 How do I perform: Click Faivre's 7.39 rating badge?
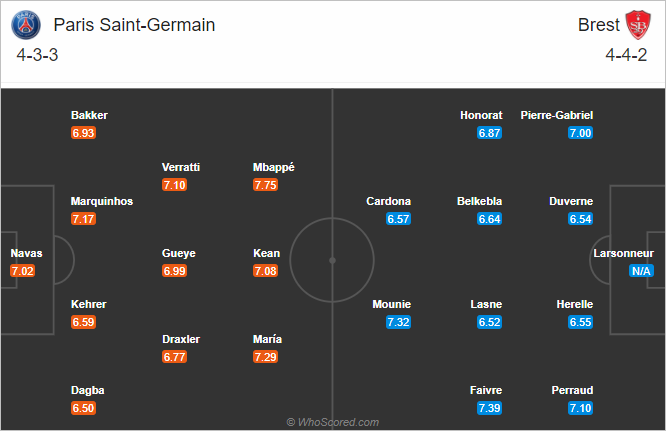pos(489,408)
